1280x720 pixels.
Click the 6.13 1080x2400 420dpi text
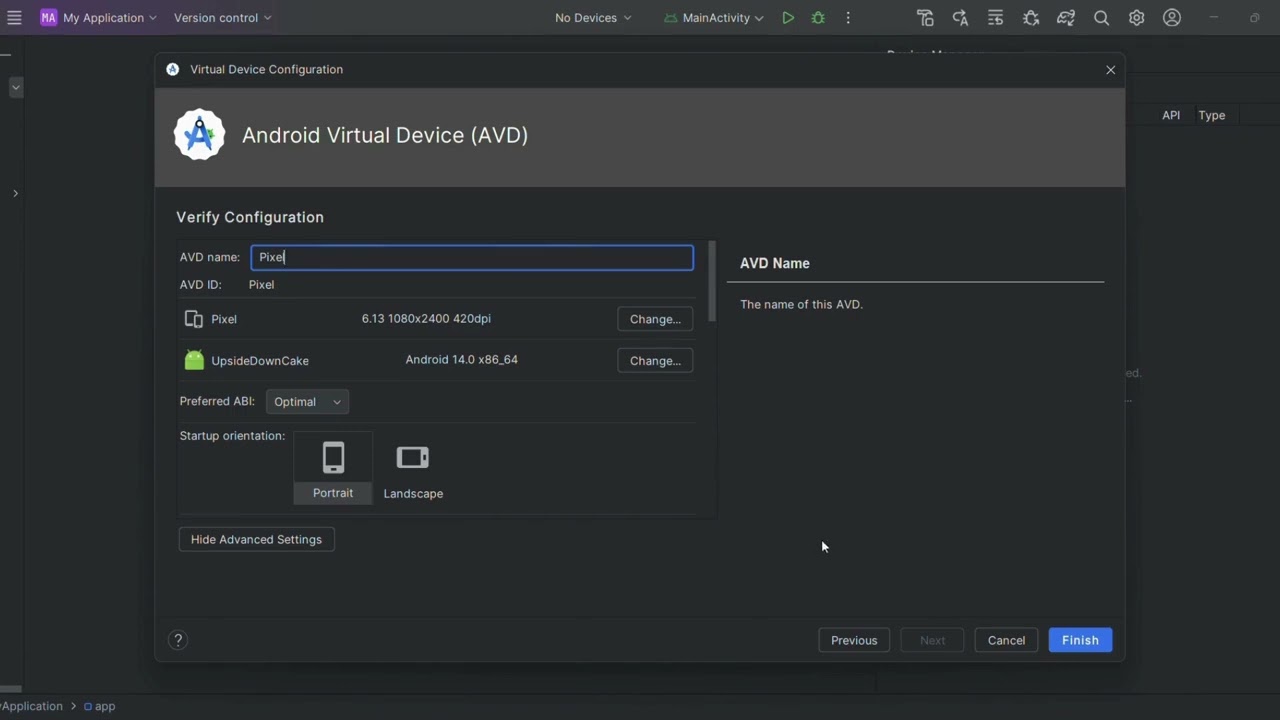click(x=426, y=319)
